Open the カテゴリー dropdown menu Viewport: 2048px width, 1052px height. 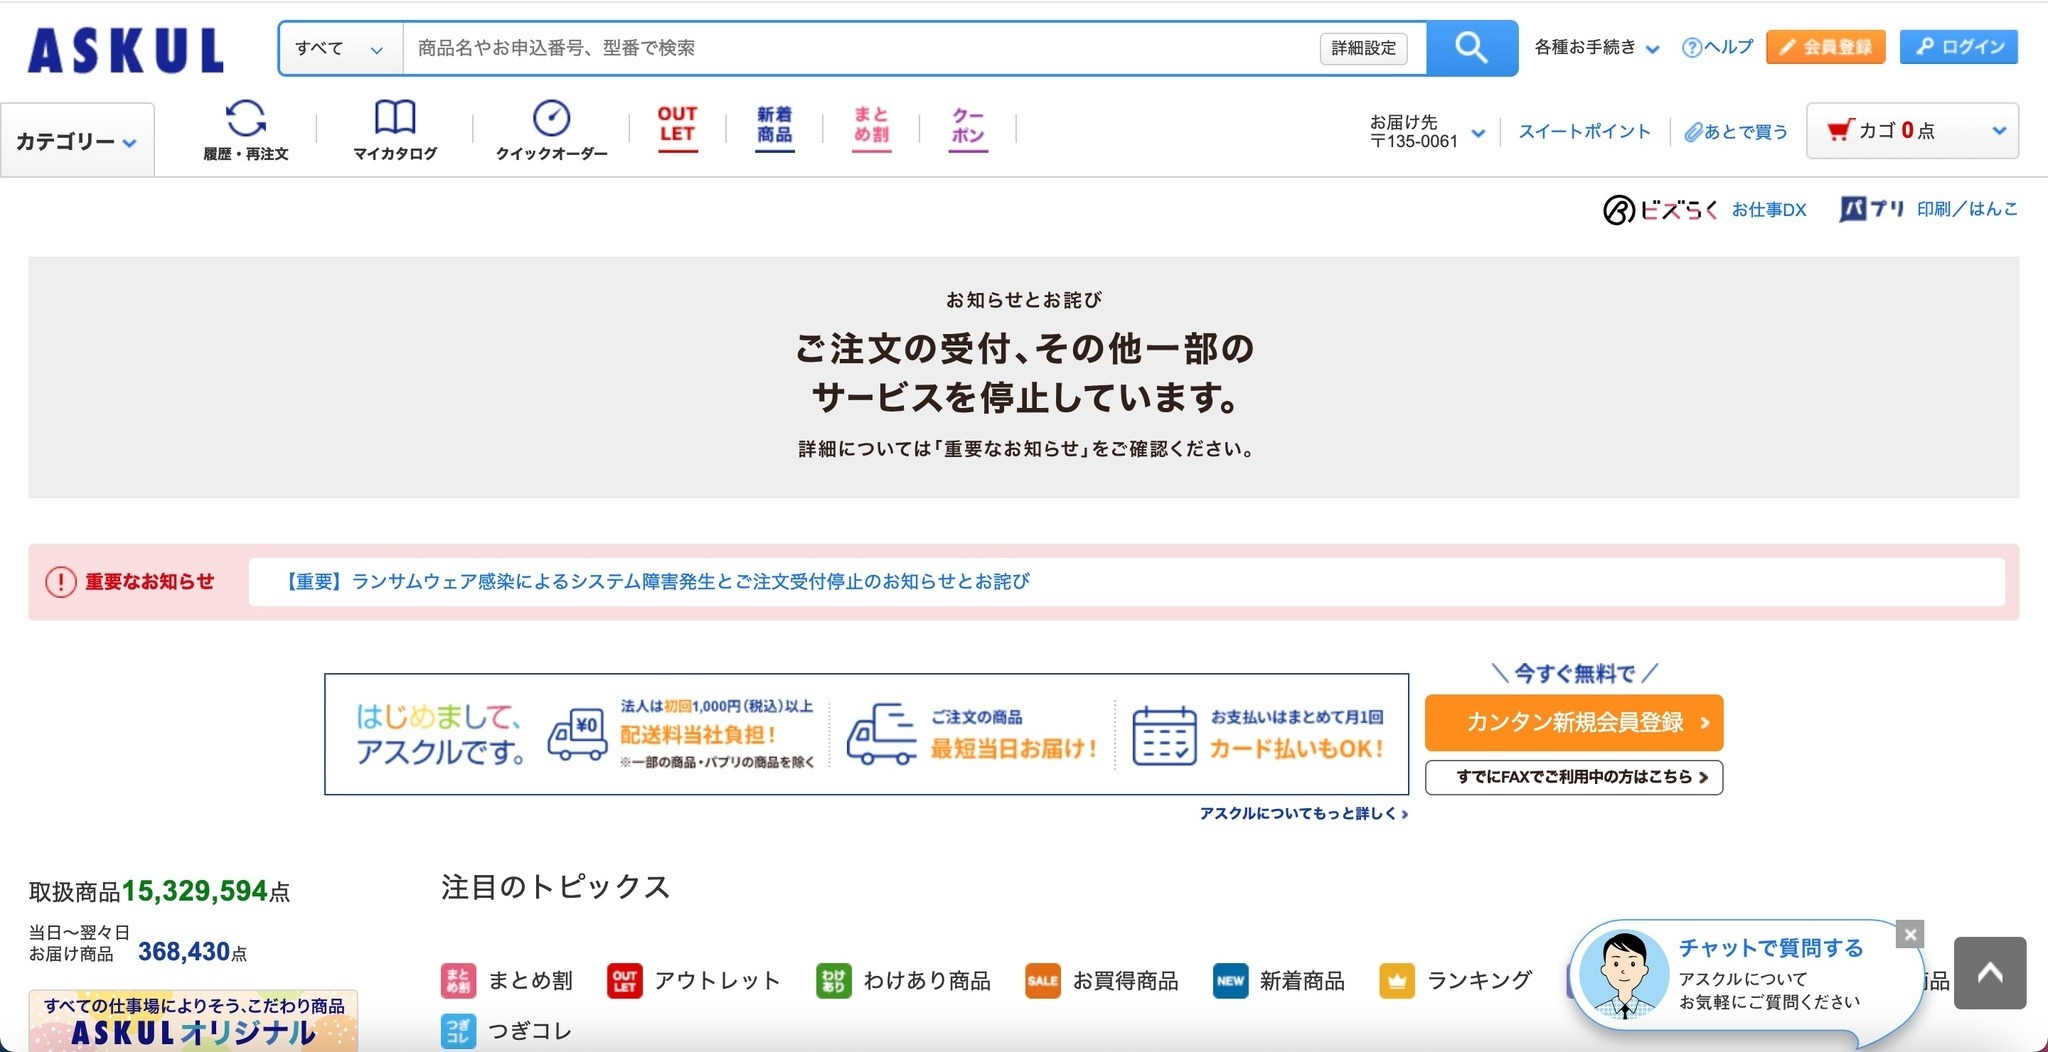click(75, 139)
